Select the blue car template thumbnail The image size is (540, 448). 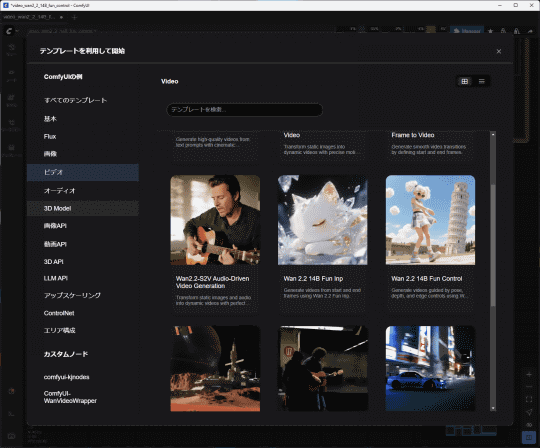430,368
